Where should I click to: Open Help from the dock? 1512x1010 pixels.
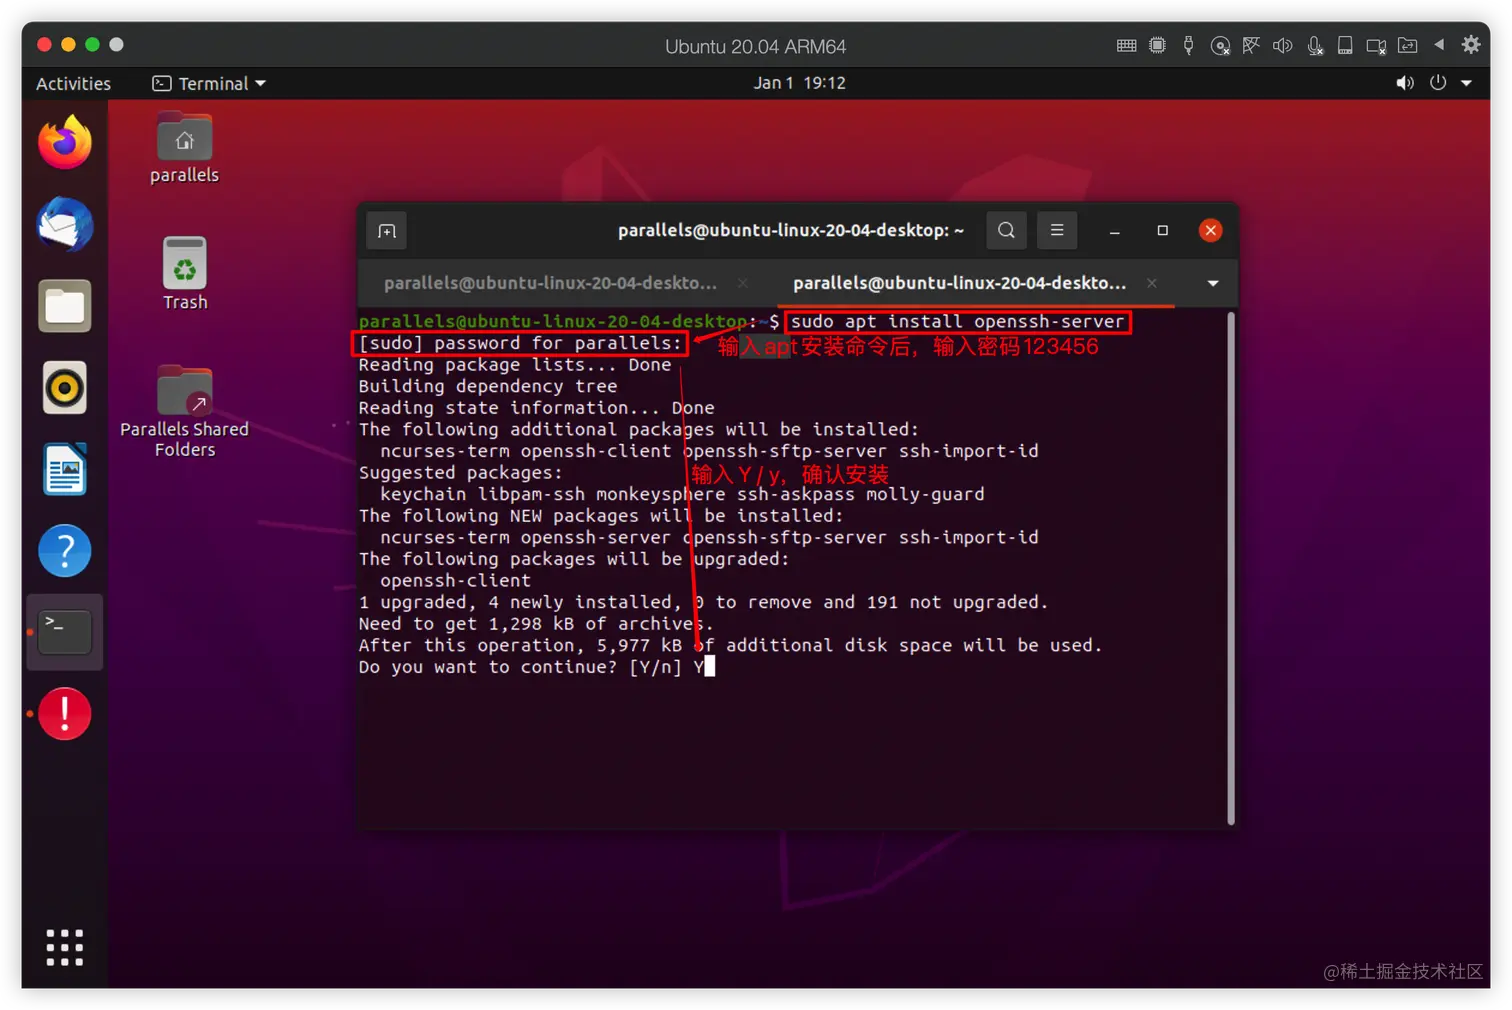point(65,551)
